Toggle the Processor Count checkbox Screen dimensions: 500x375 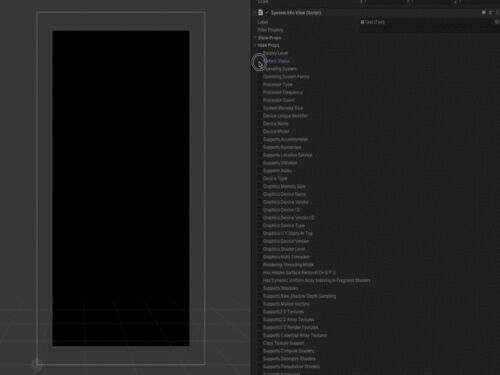260,100
